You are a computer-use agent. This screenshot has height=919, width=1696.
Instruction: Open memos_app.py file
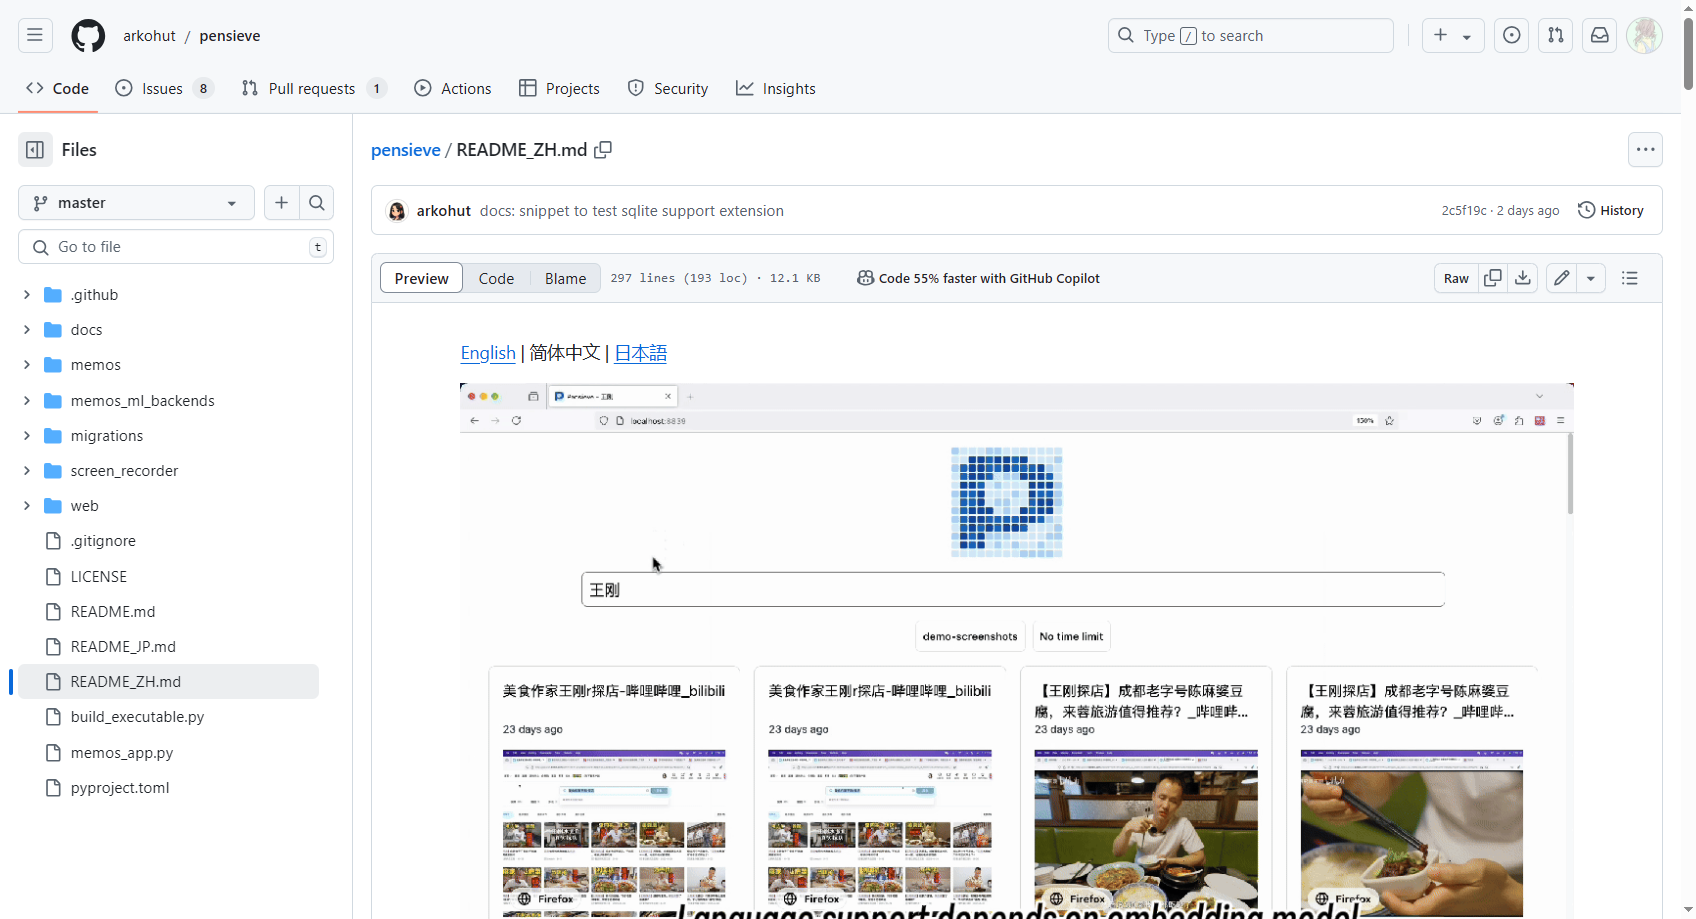[122, 753]
